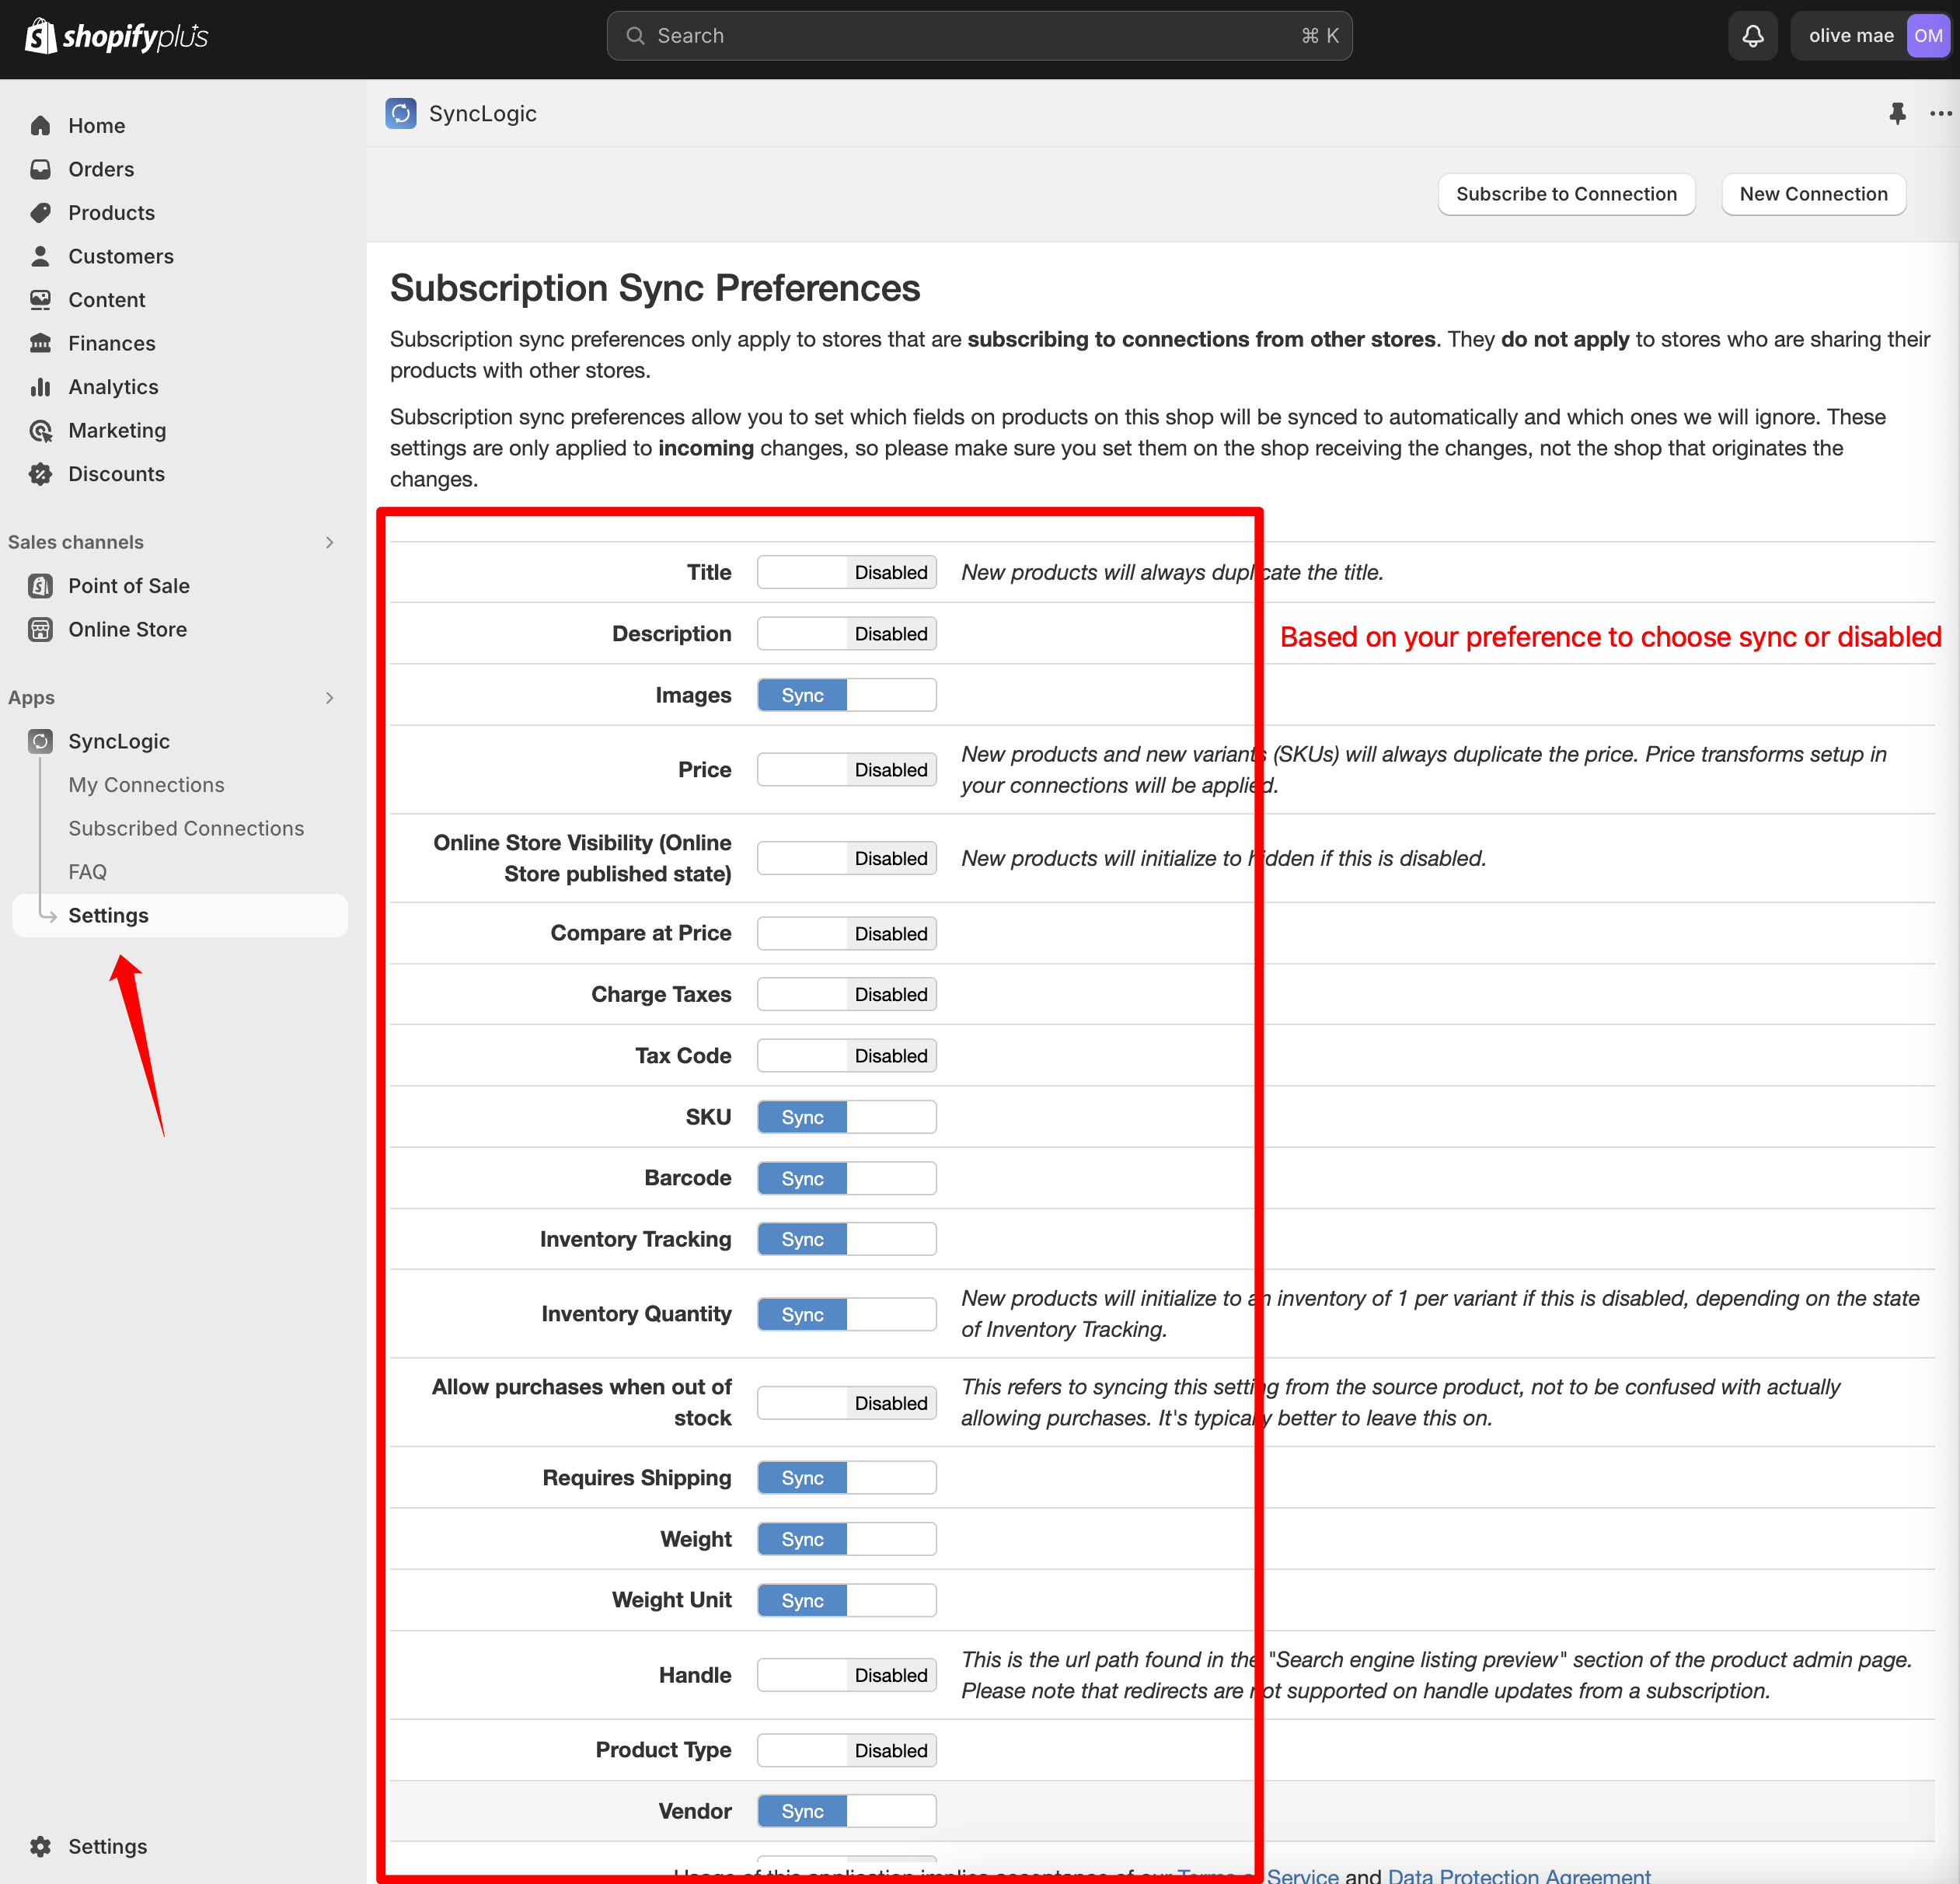
Task: Click the bottom Settings gear icon
Action: [x=40, y=1846]
